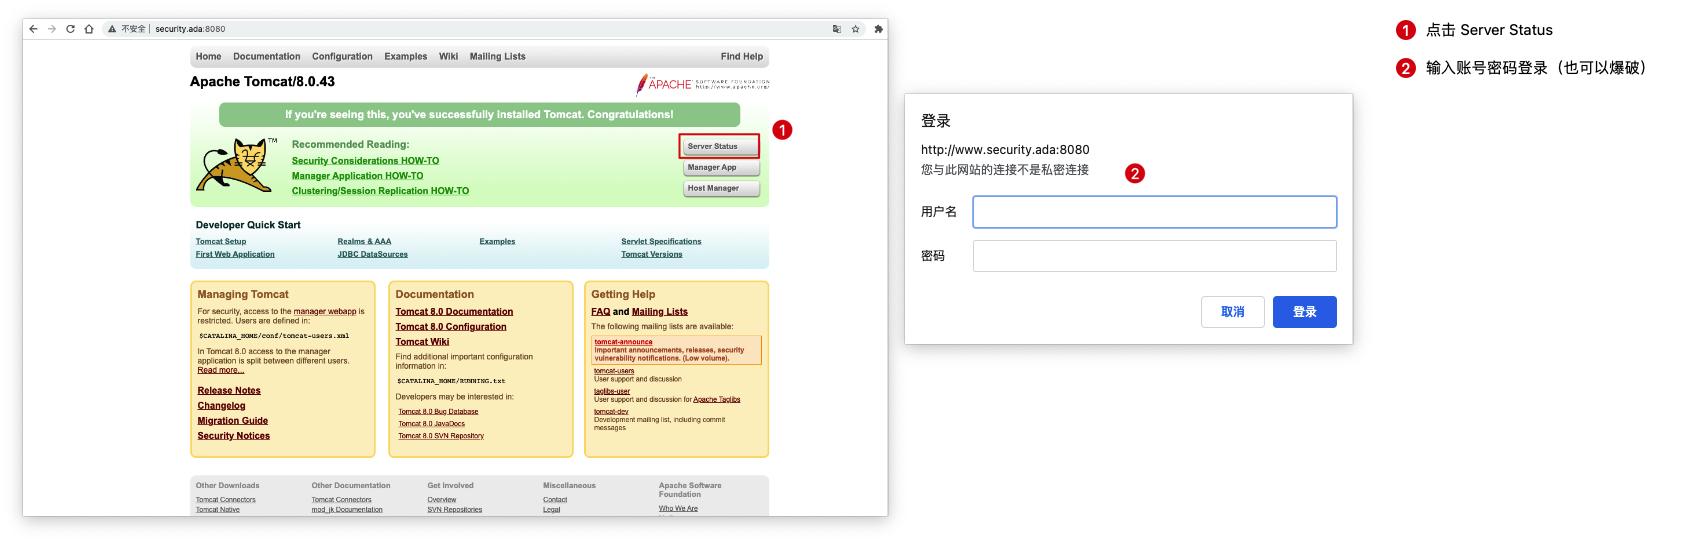This screenshot has width=1696, height=543.
Task: Open the Changelog link
Action: pos(221,406)
